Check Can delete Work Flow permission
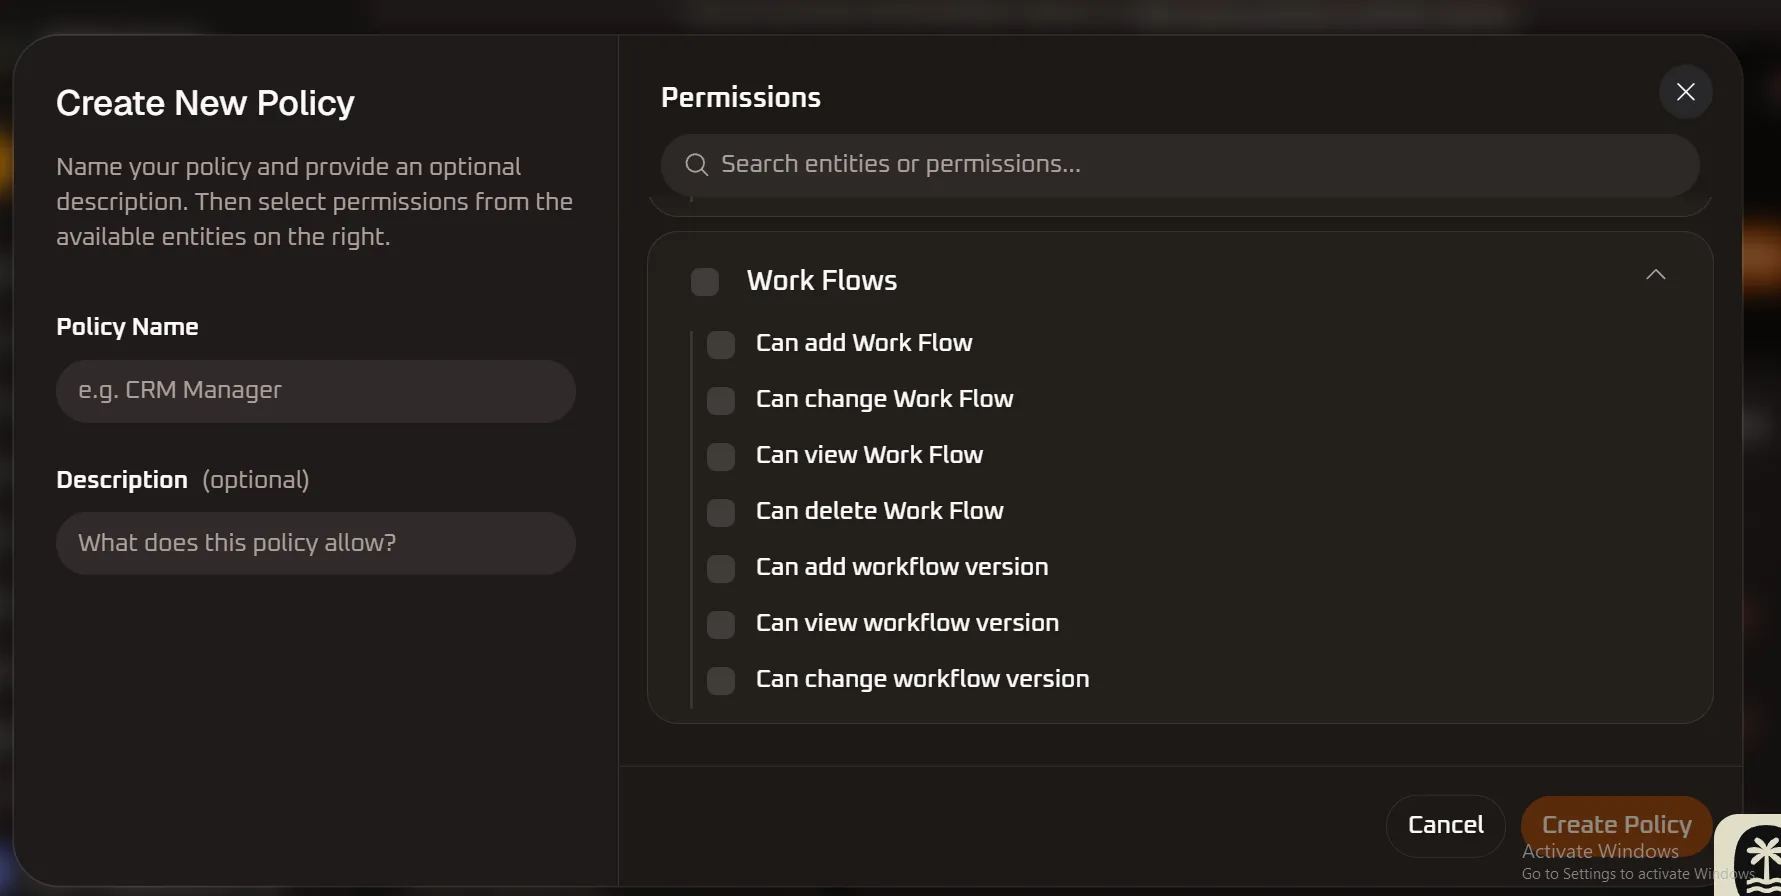 coord(721,513)
